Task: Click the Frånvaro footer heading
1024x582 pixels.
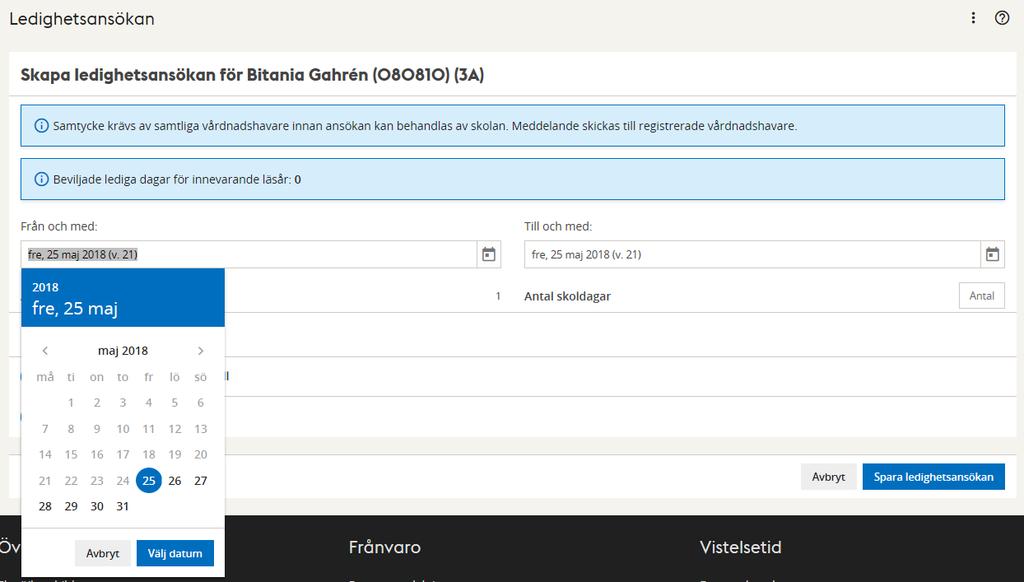Action: tap(385, 547)
